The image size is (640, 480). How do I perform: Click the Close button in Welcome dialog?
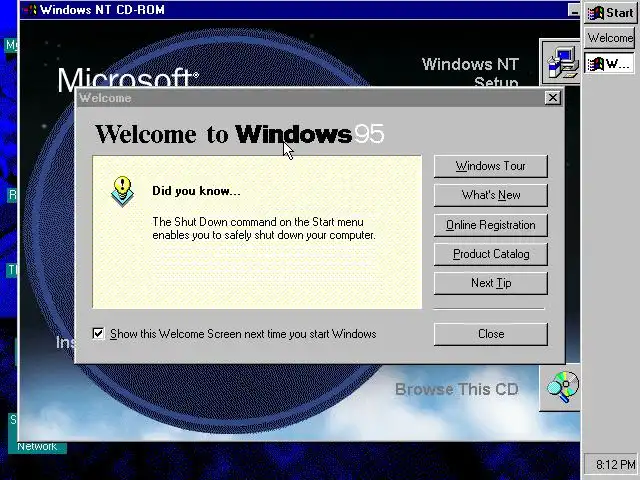coord(491,334)
